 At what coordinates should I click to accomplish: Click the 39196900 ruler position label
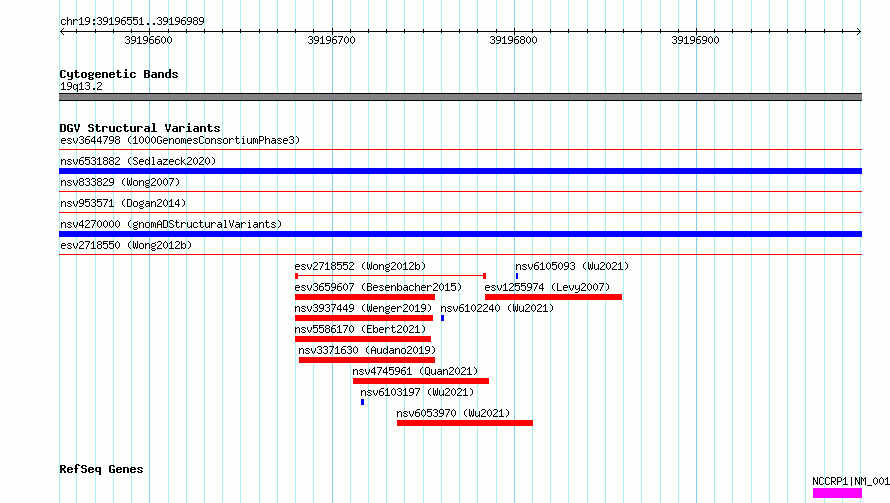point(695,40)
